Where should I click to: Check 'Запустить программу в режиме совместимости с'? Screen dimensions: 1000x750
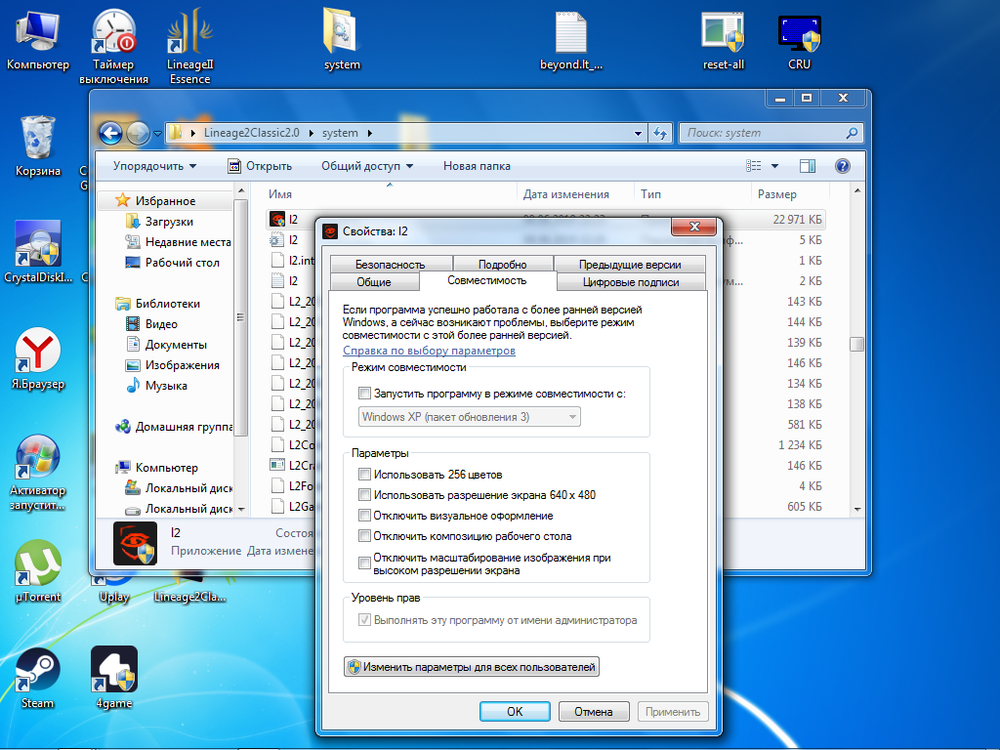coord(366,393)
